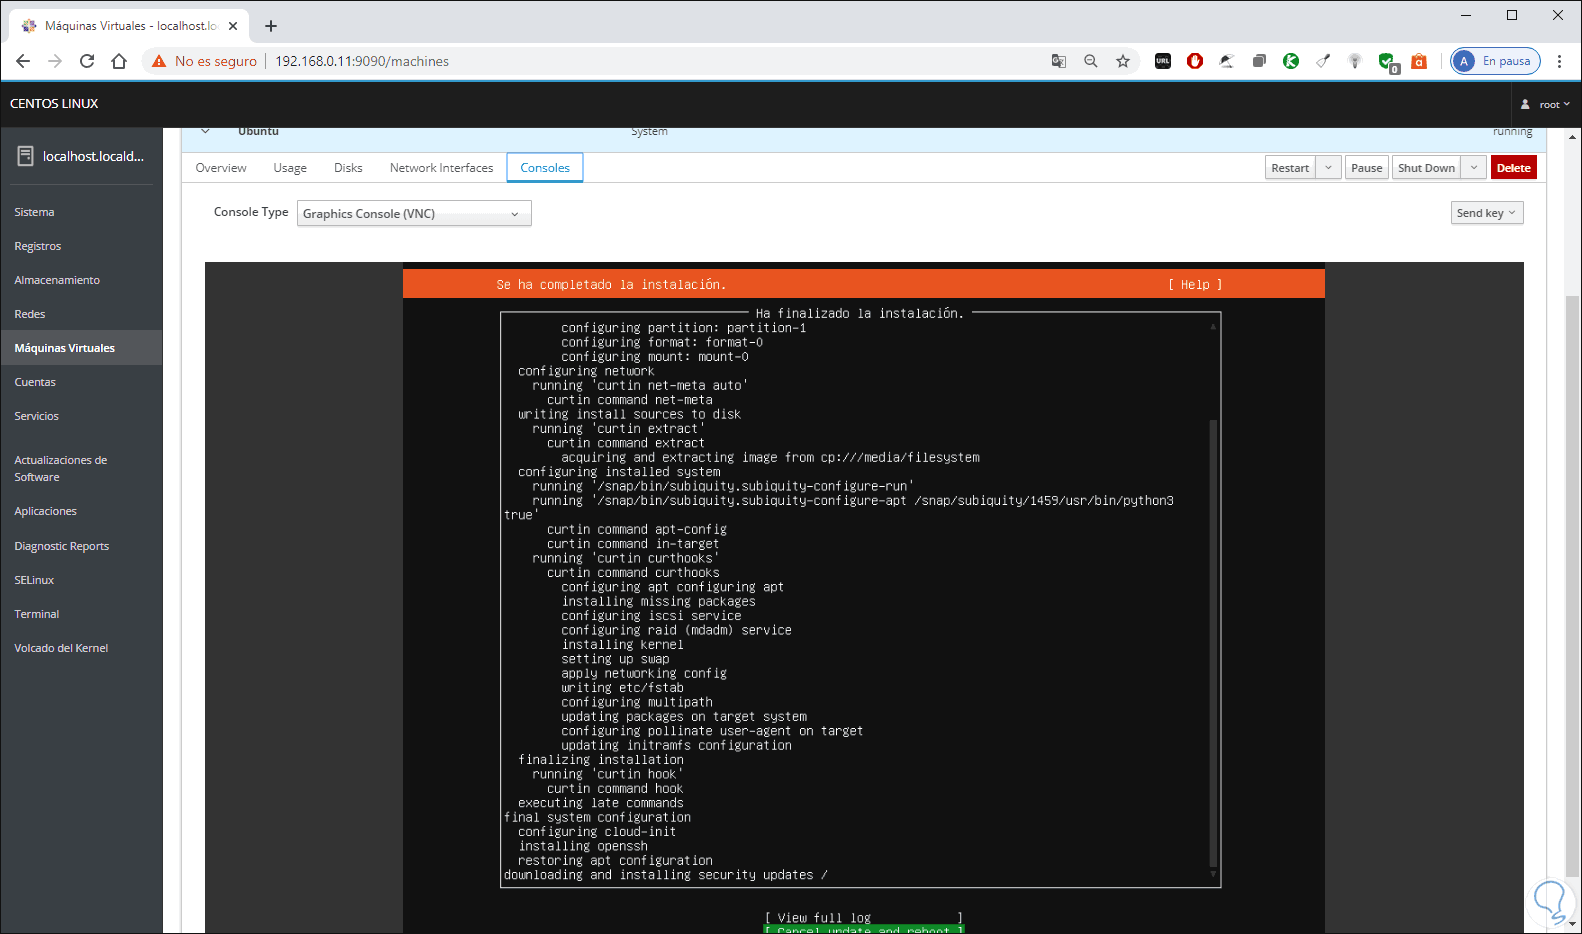Open the orange shopping bag extension

click(x=1419, y=61)
